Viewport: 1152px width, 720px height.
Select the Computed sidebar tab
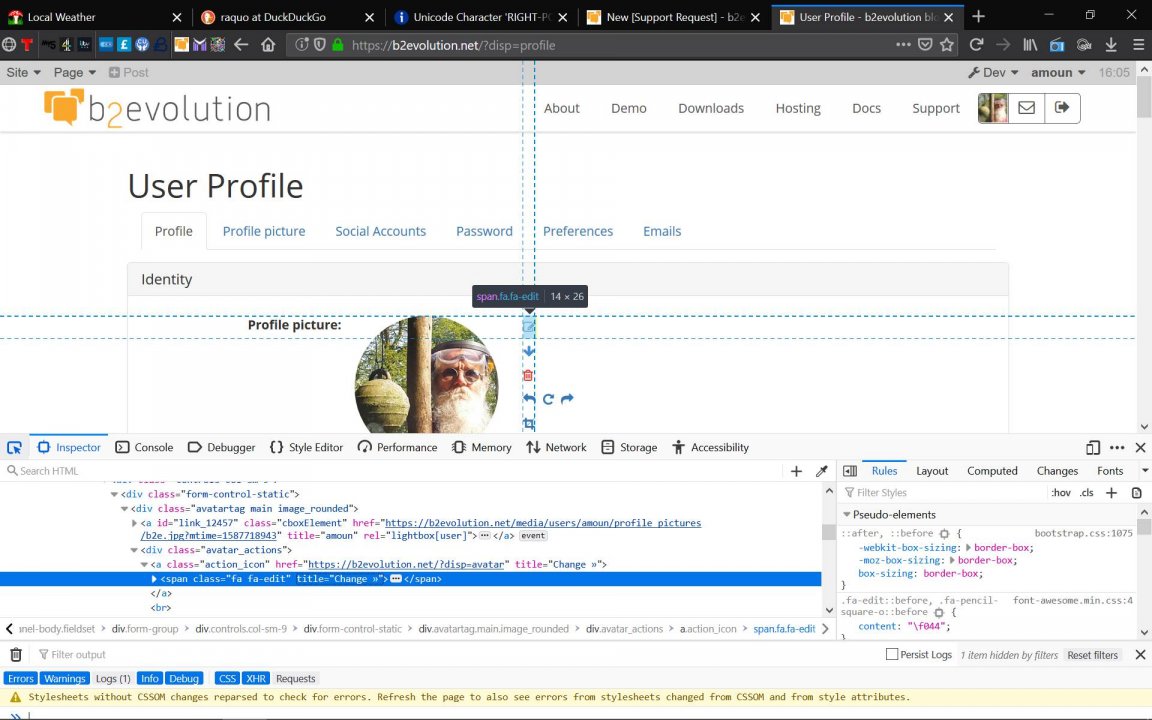[x=992, y=471]
